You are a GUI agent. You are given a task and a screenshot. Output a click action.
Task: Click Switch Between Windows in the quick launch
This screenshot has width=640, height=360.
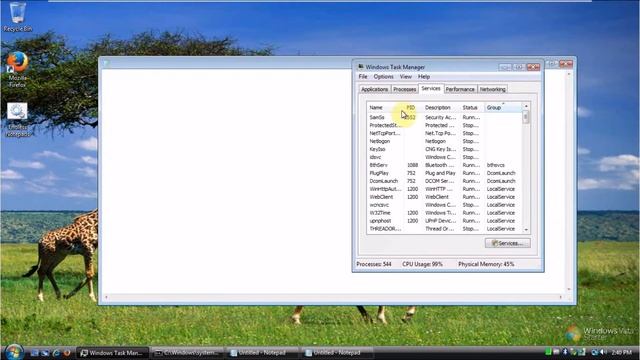(45, 353)
